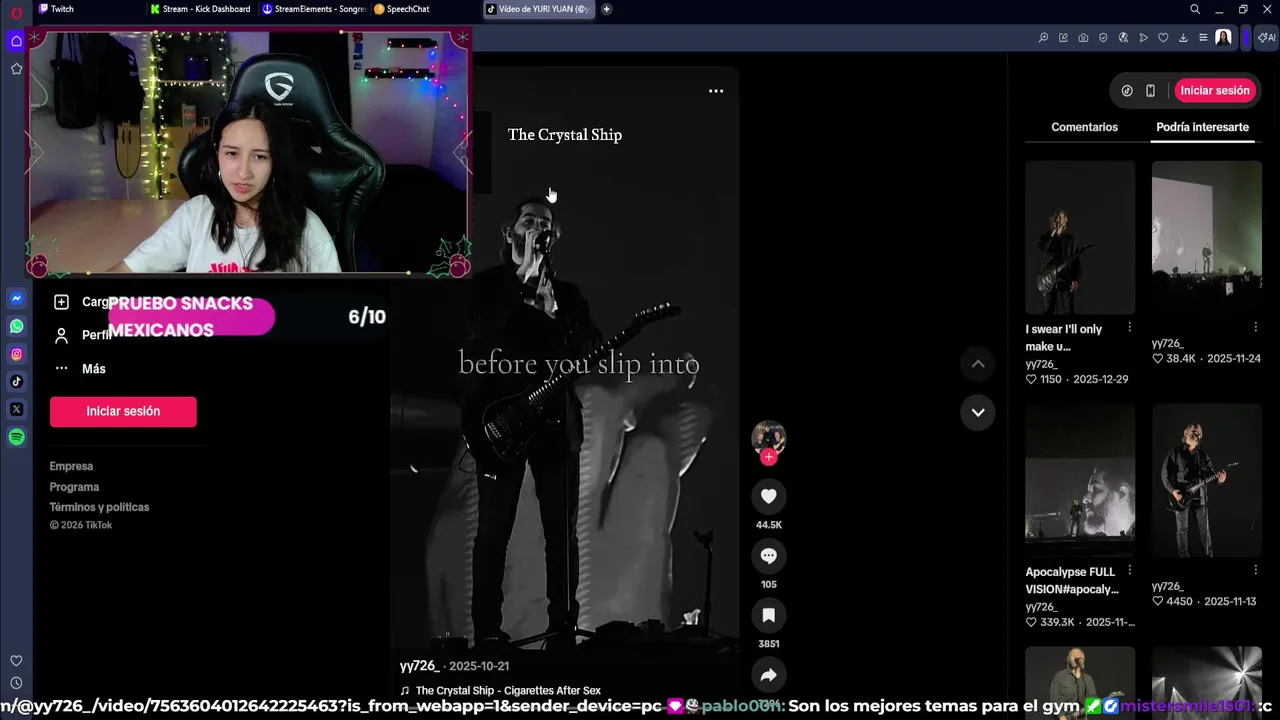
Task: Open Instagram in Opera sidebar
Action: [x=16, y=354]
